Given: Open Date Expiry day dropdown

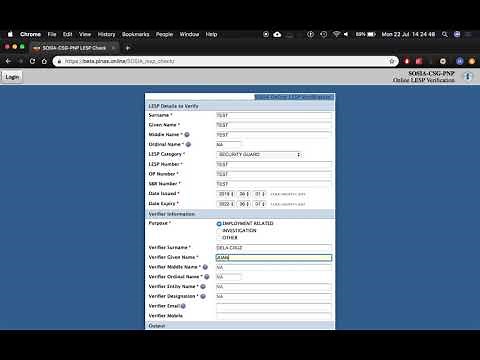Looking at the screenshot, I should pos(259,204).
